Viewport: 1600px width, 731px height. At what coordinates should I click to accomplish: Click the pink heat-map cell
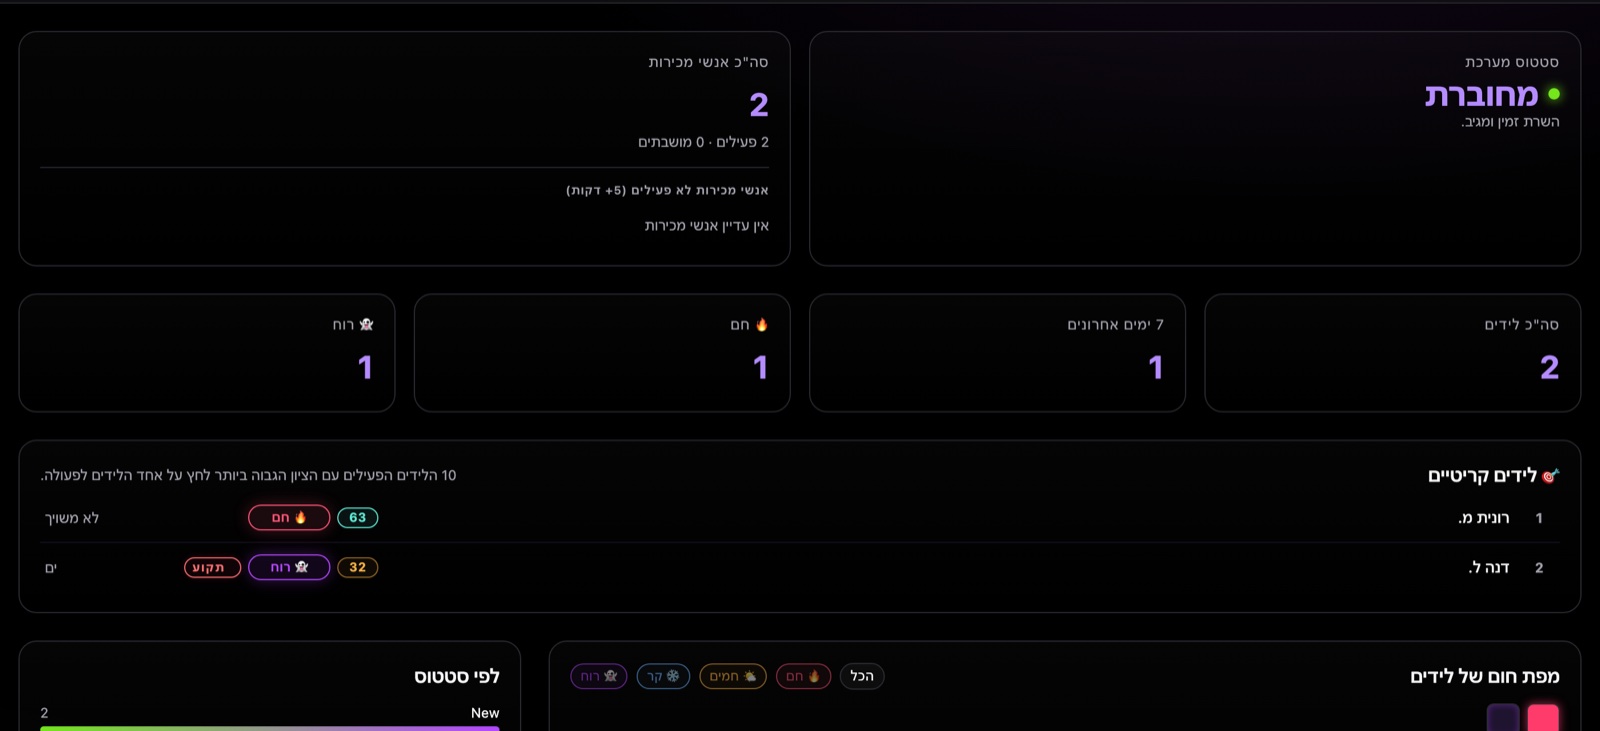[x=1543, y=717]
